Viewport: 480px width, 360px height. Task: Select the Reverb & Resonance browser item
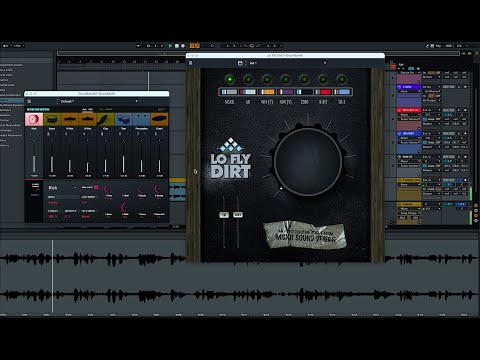(11, 135)
